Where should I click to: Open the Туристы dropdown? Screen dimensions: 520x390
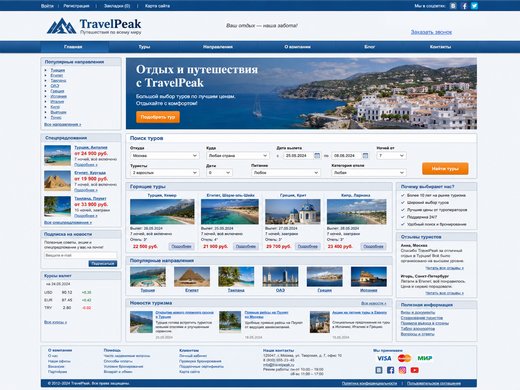click(x=165, y=173)
